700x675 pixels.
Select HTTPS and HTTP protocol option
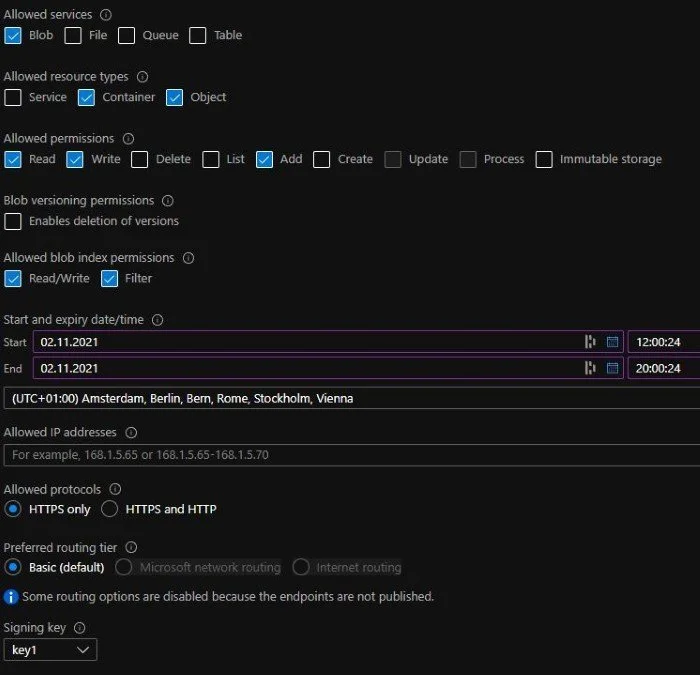point(110,509)
